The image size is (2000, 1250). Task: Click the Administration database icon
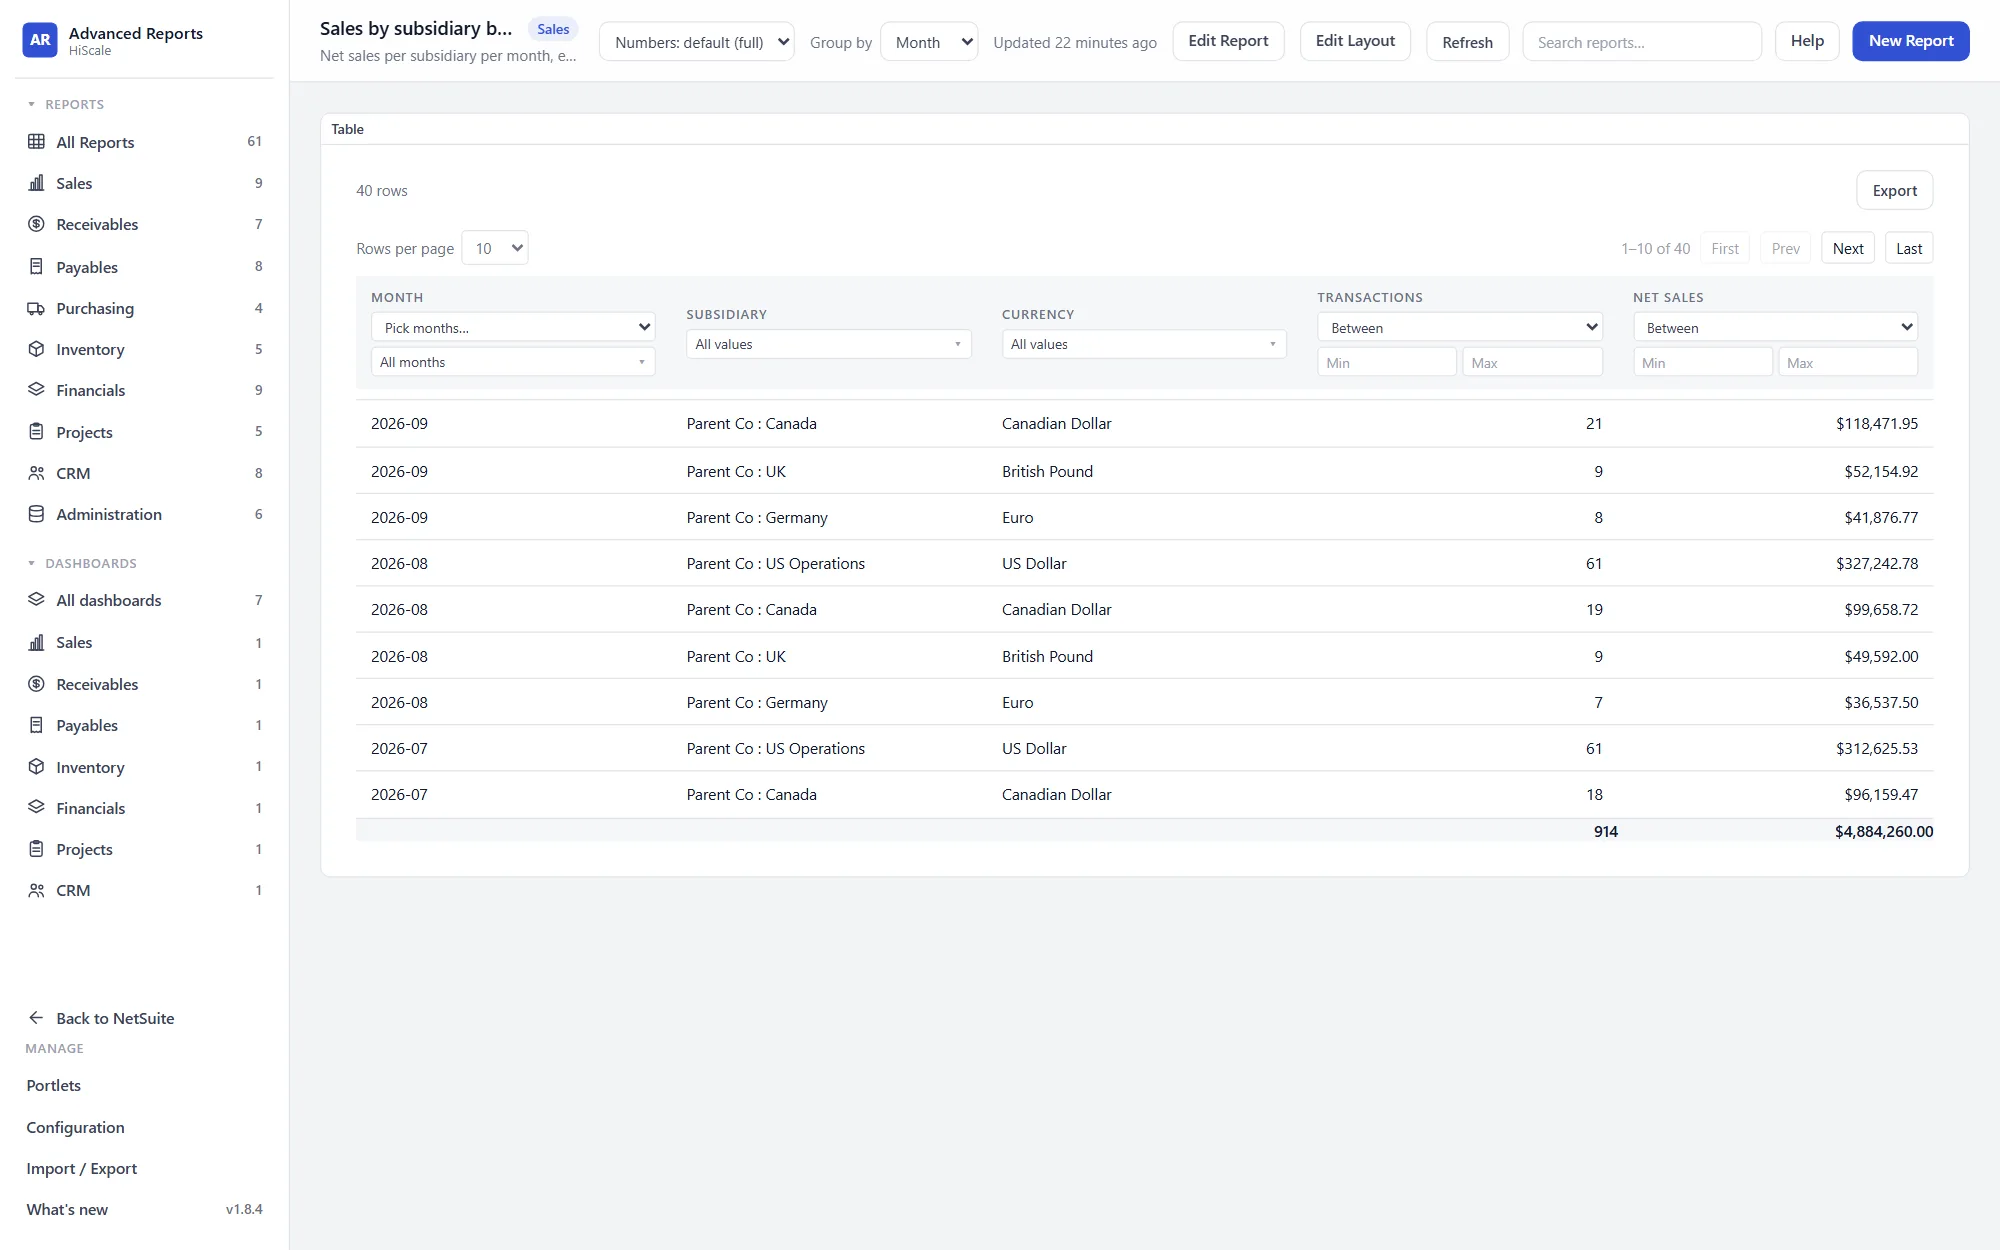coord(36,514)
